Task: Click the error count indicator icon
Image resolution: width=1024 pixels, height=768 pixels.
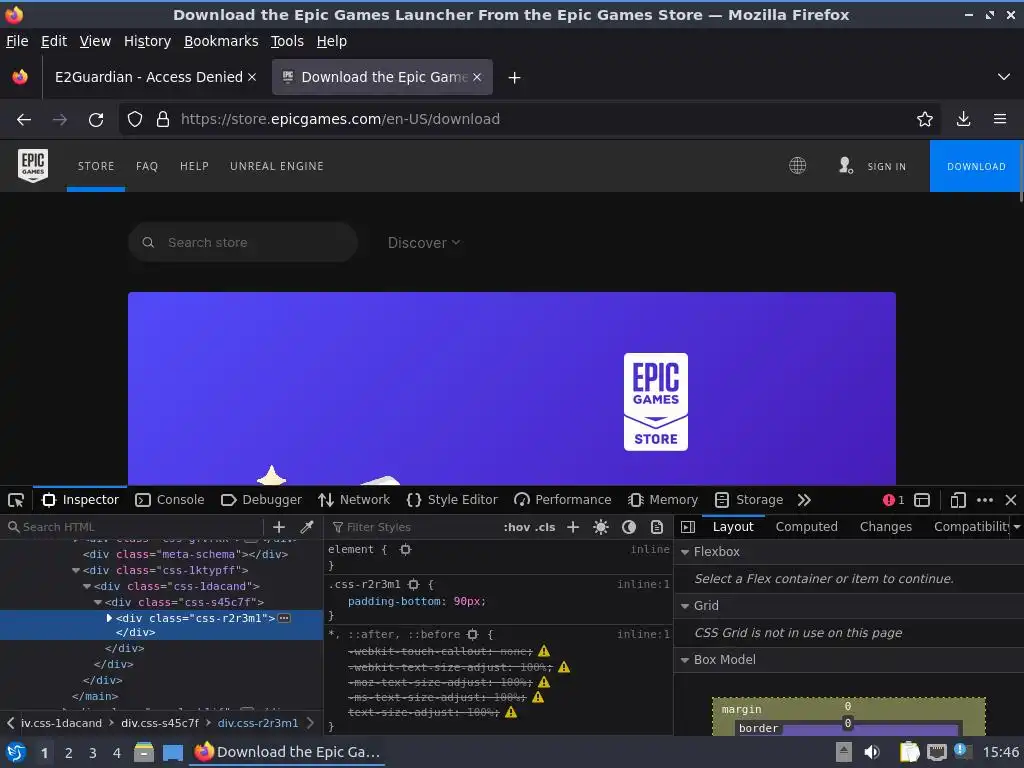Action: click(x=893, y=500)
